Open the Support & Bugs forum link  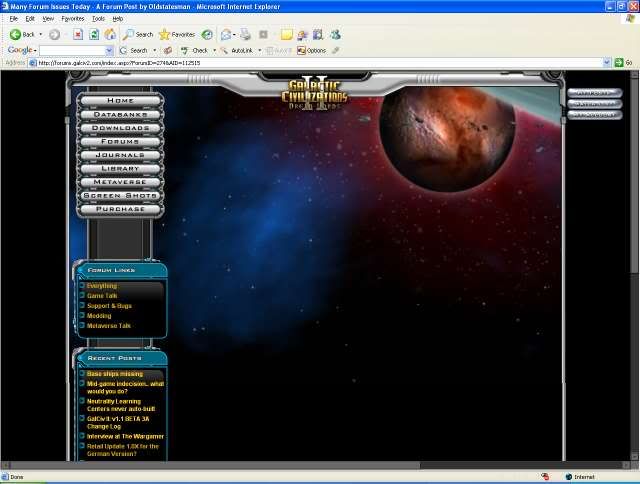tap(109, 306)
